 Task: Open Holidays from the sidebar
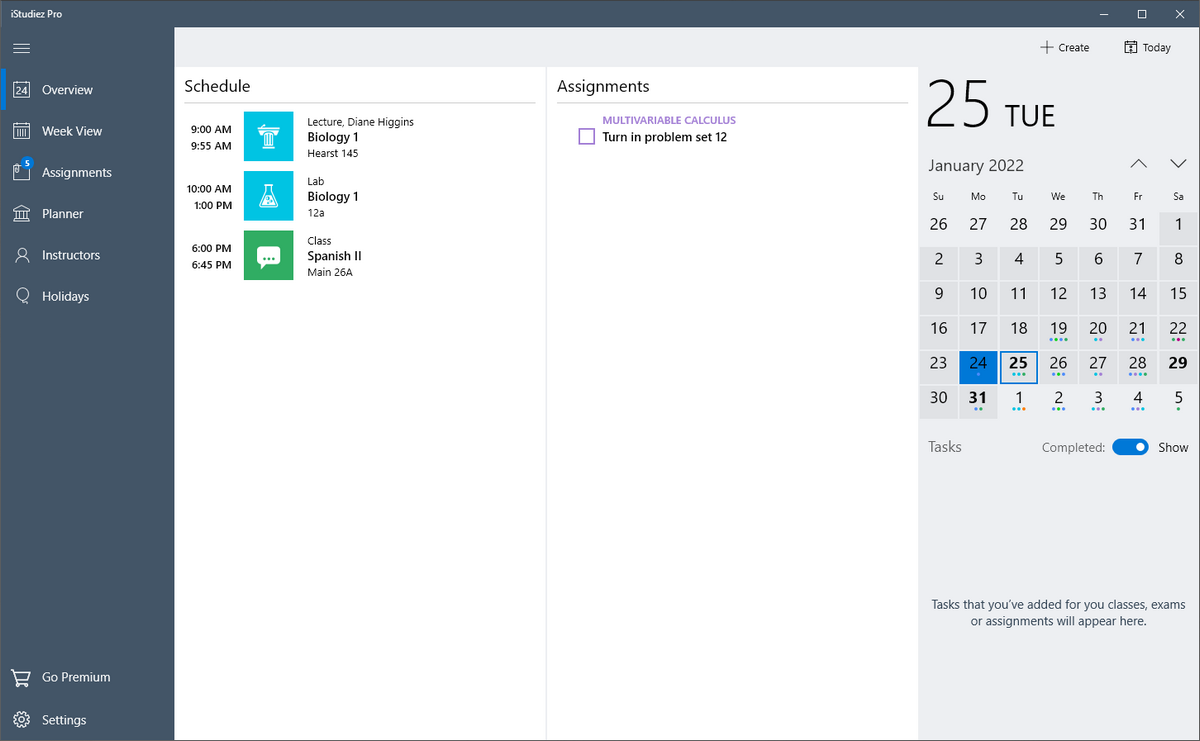[65, 296]
